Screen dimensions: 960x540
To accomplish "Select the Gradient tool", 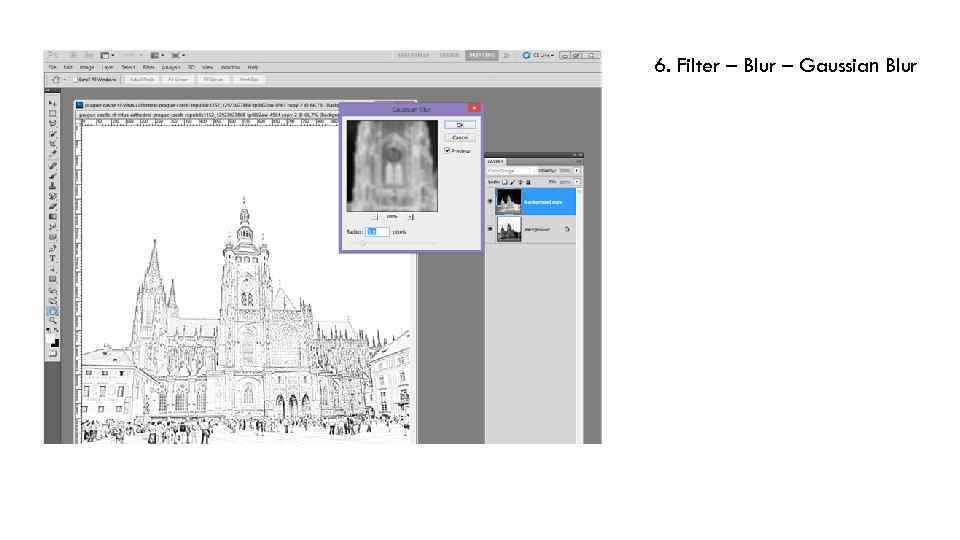I will (53, 217).
